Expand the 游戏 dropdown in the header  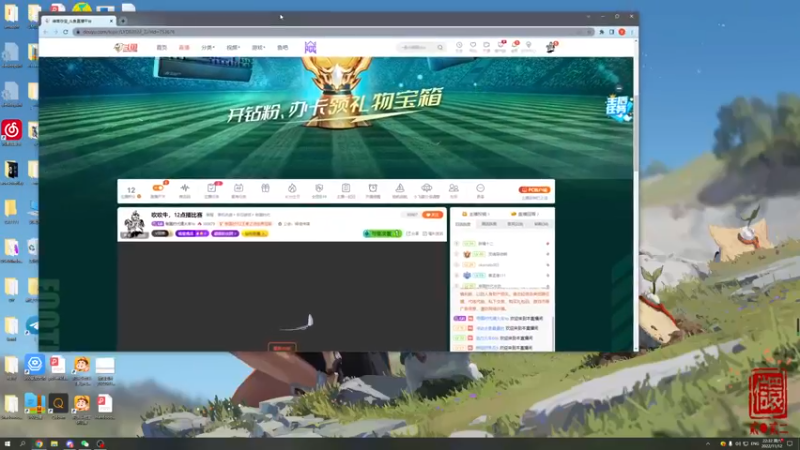click(258, 47)
